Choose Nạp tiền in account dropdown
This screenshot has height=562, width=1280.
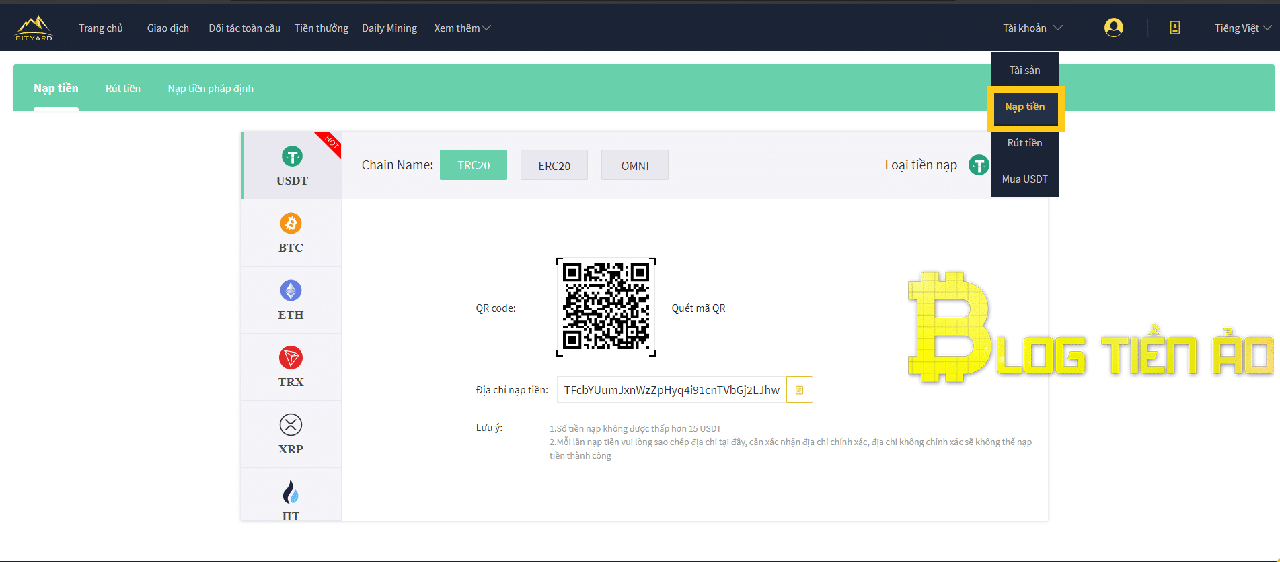coord(1025,107)
